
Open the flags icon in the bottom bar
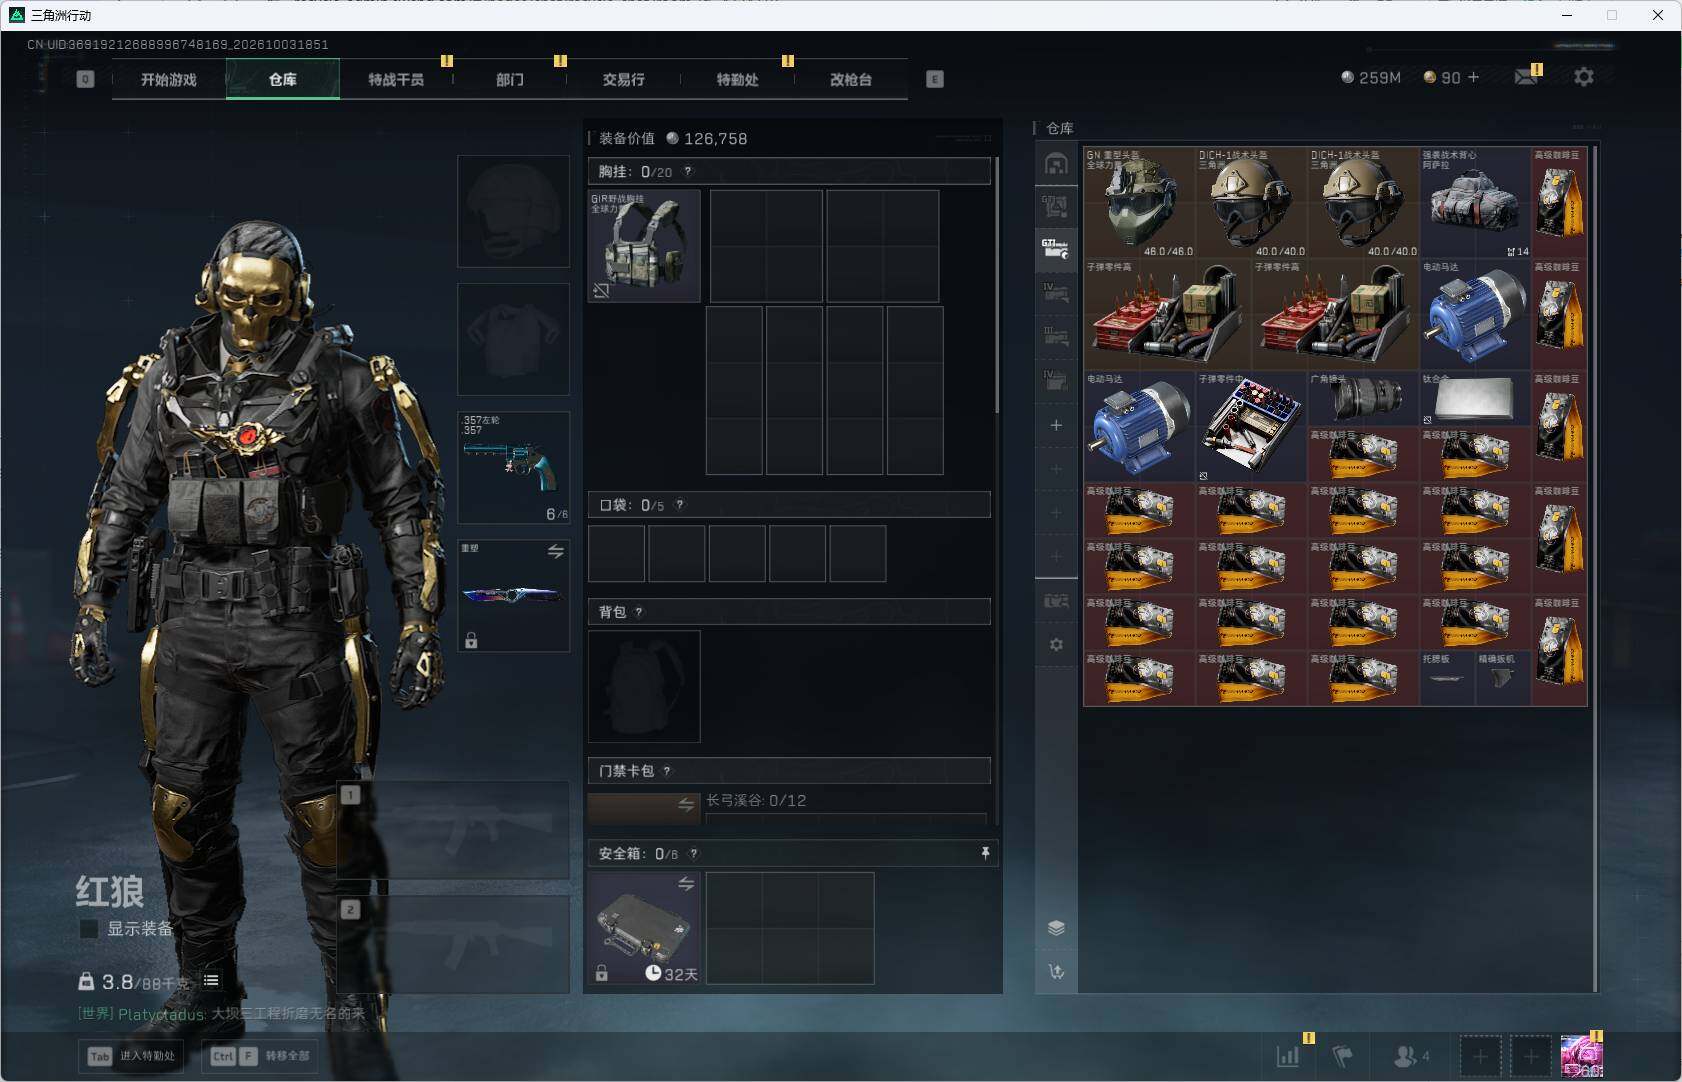(x=1343, y=1055)
